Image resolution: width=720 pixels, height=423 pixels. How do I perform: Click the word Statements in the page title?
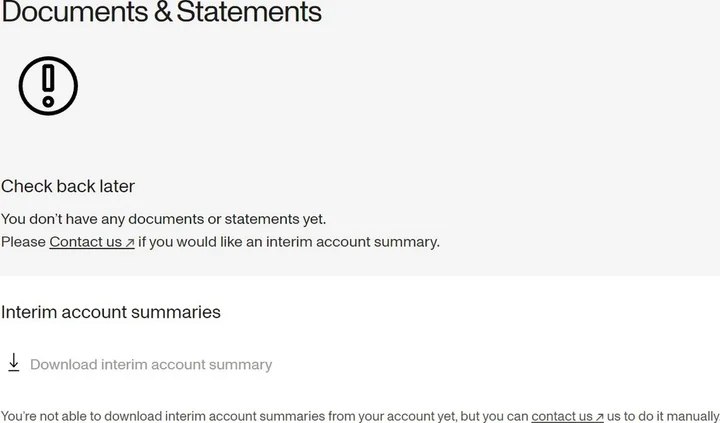pyautogui.click(x=249, y=13)
